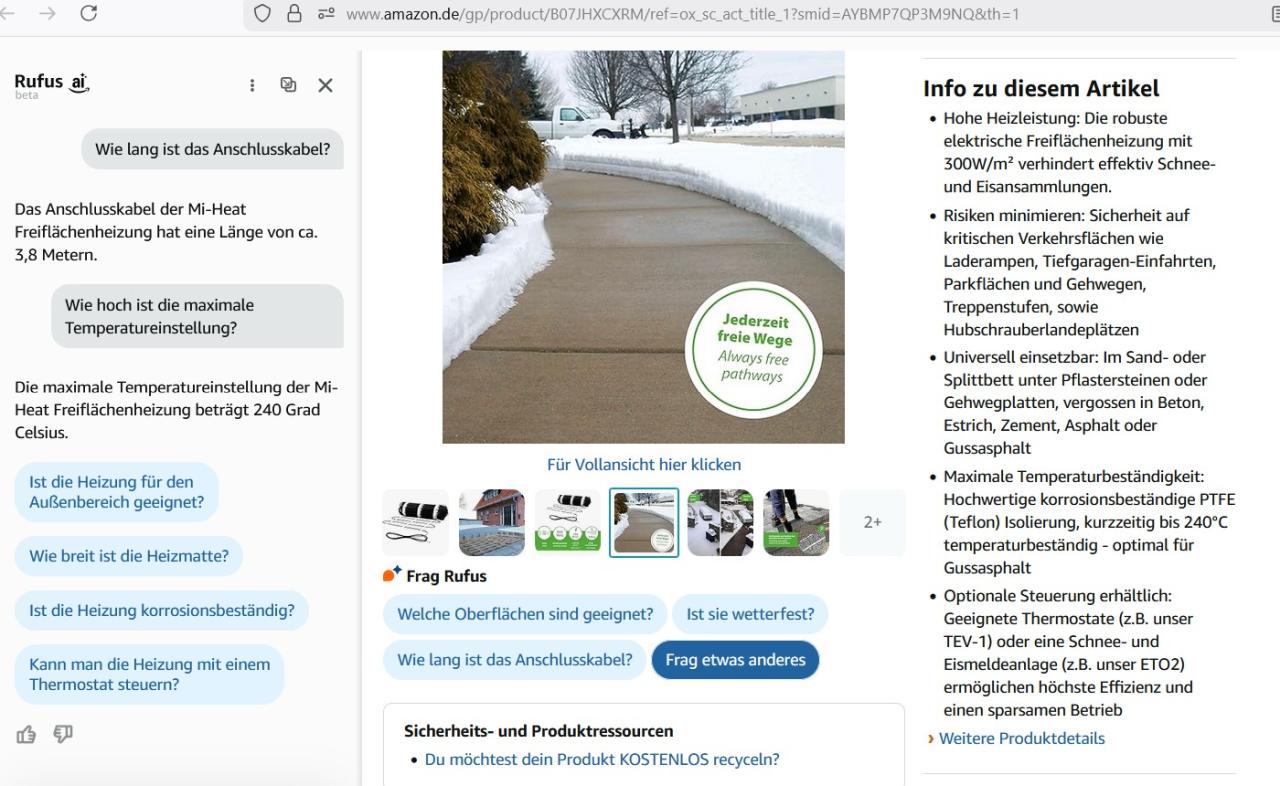Give thumbs down to Rufus answer
Screen dimensions: 1280x786
pos(63,735)
